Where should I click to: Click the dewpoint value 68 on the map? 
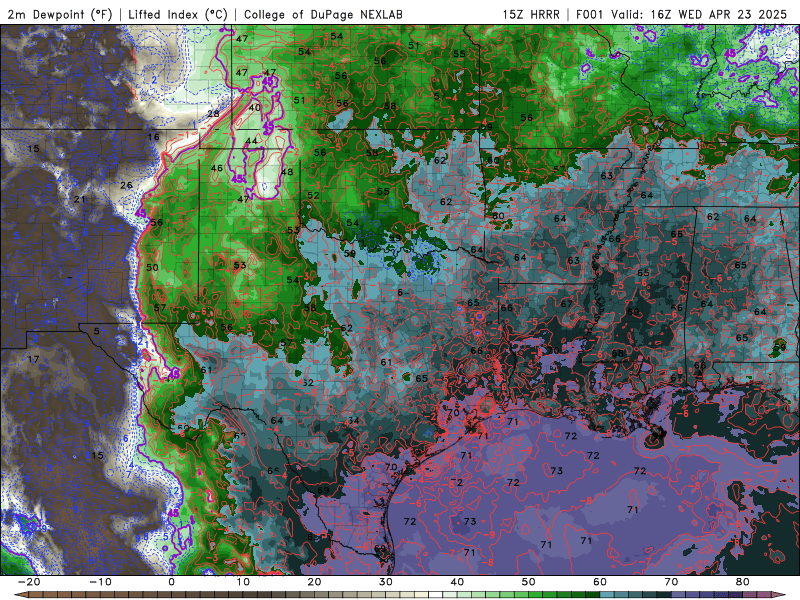click(617, 353)
